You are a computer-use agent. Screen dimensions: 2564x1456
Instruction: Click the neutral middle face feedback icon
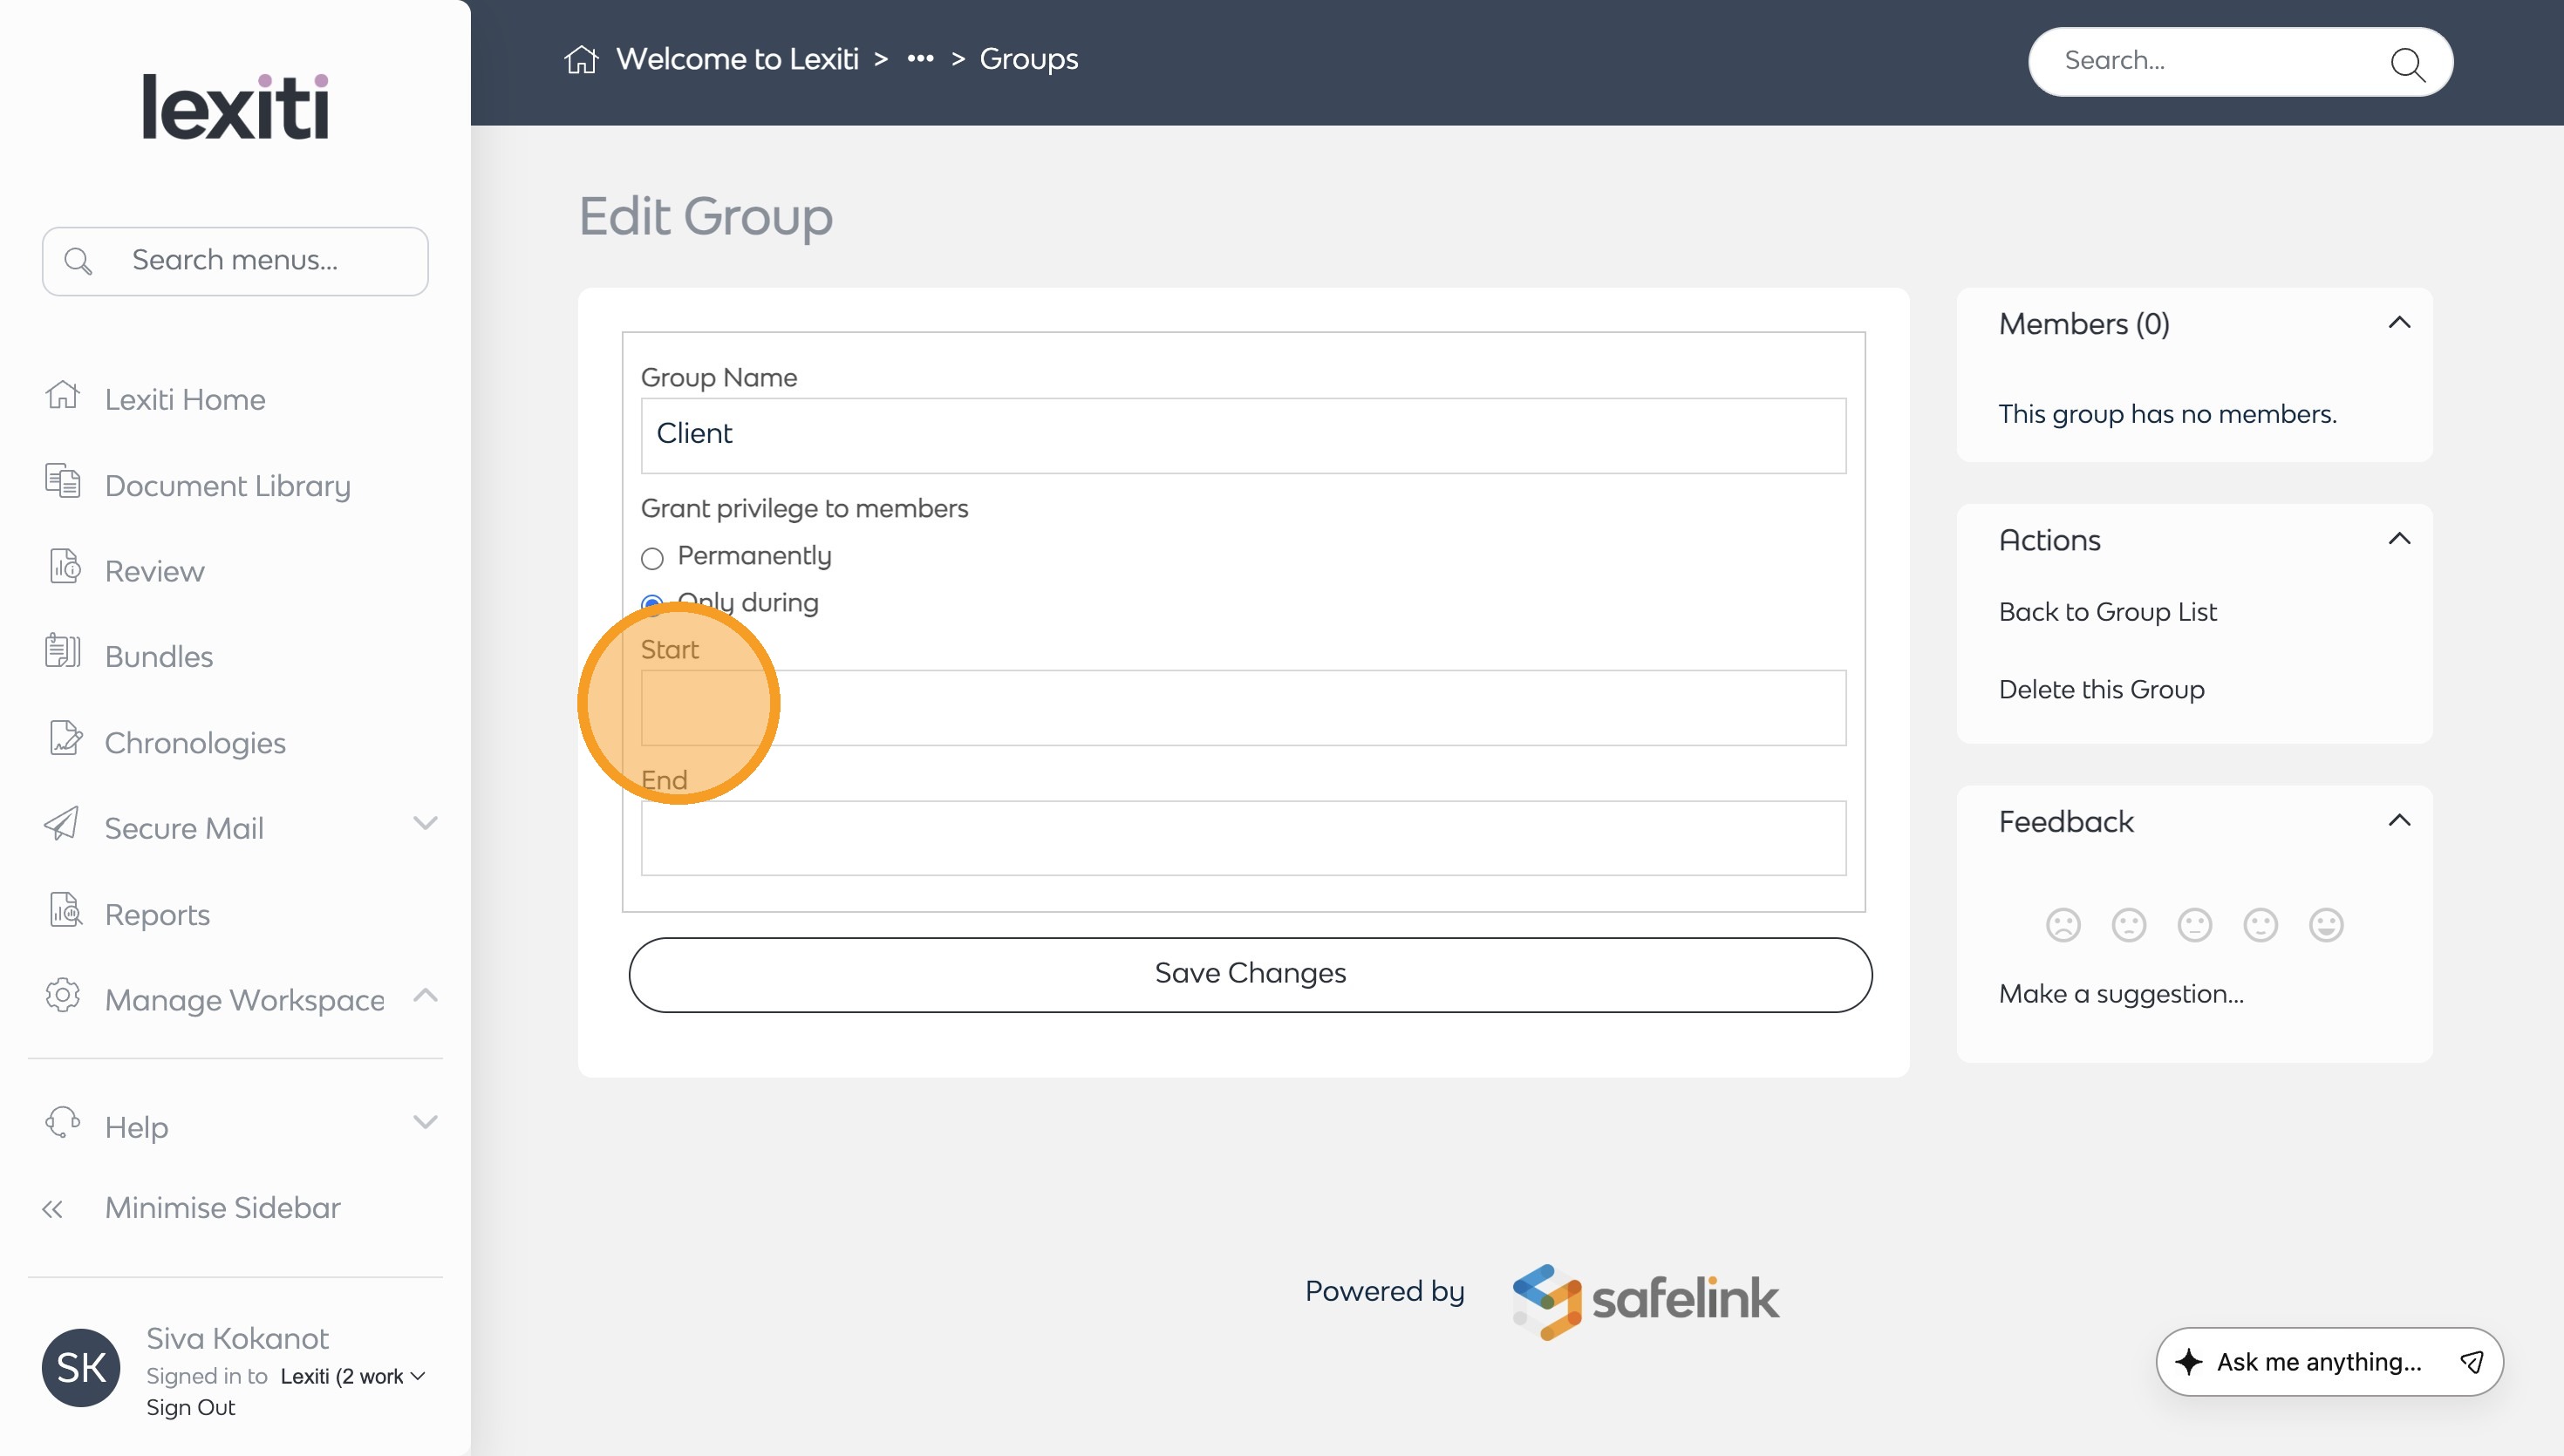[2194, 925]
